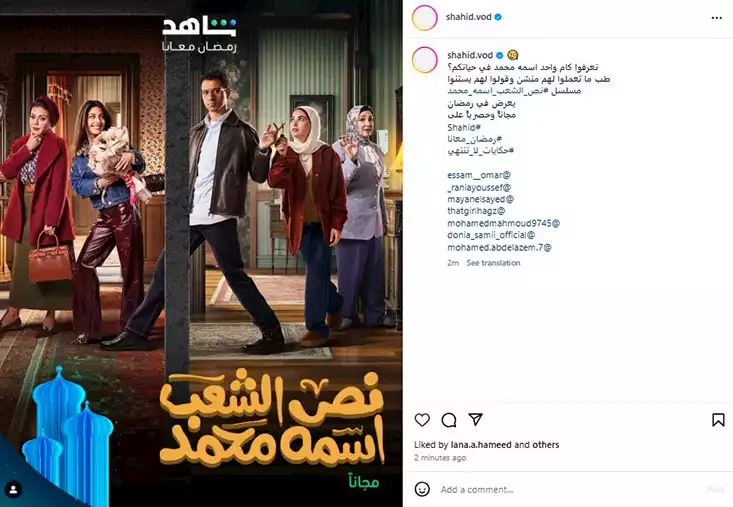Open comments via speech bubble icon
Viewport: 733px width, 507px height.
pos(449,420)
